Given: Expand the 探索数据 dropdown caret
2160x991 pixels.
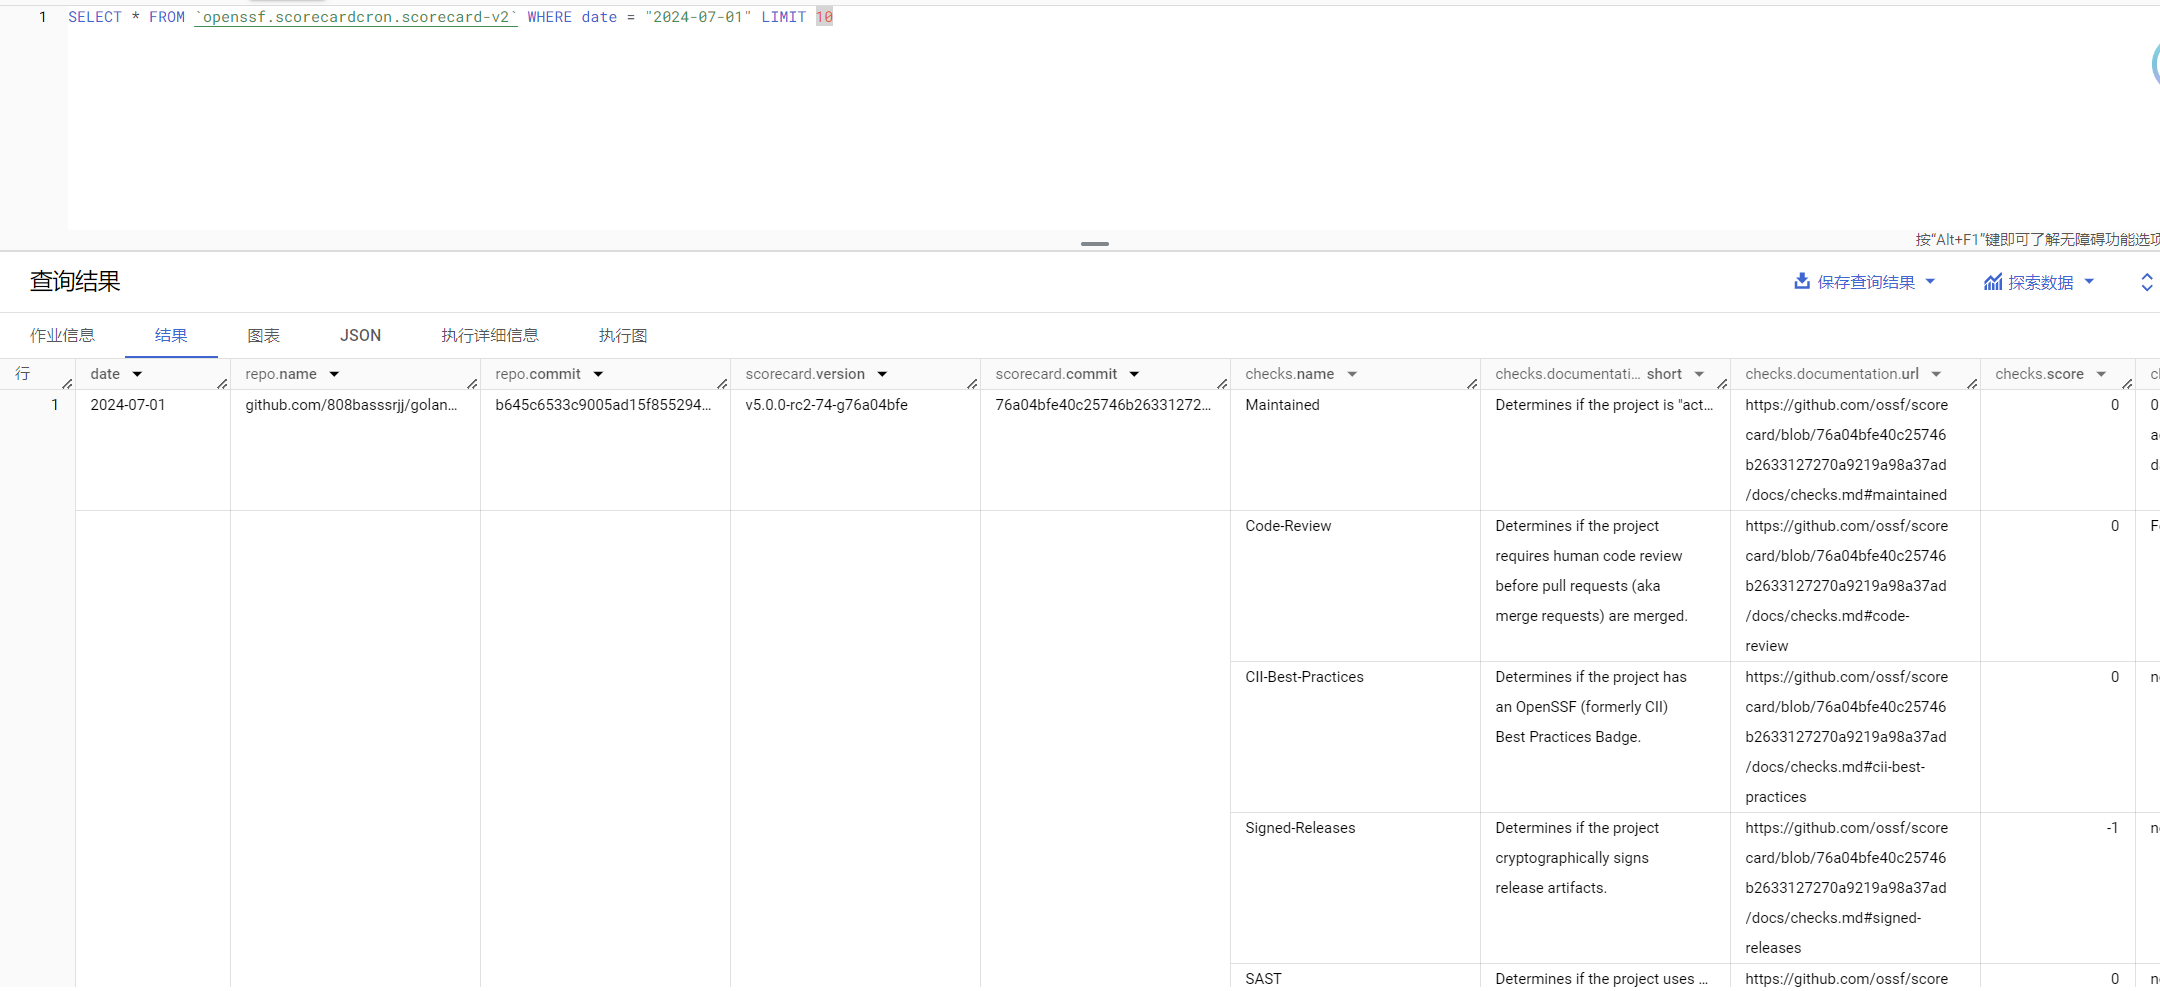Looking at the screenshot, I should 2089,282.
